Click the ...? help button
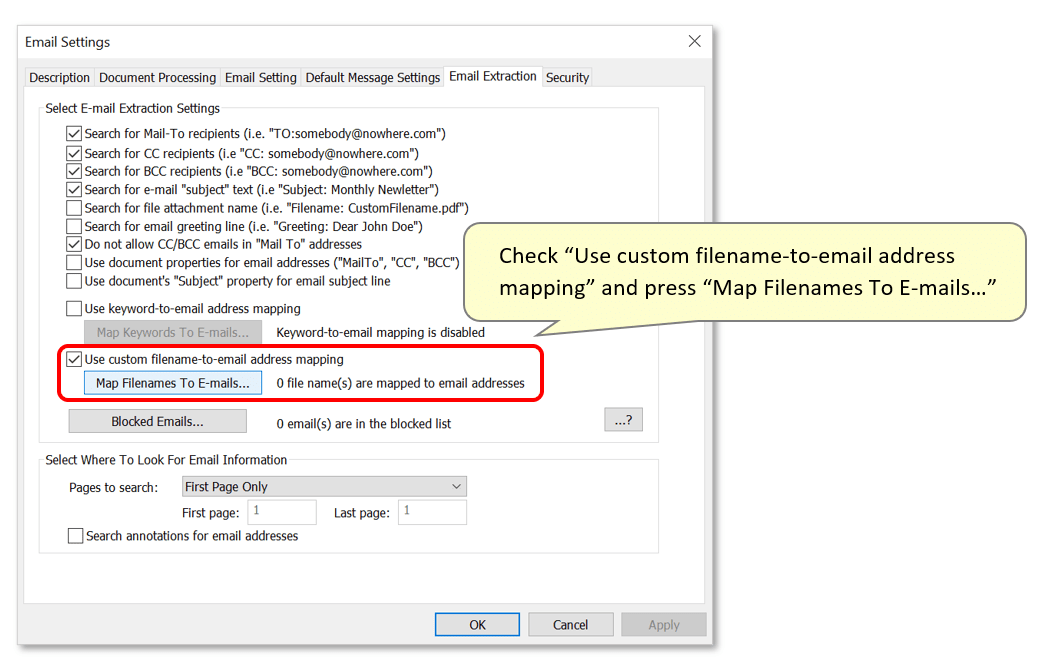Viewport: 1048px width, 669px height. 624,420
